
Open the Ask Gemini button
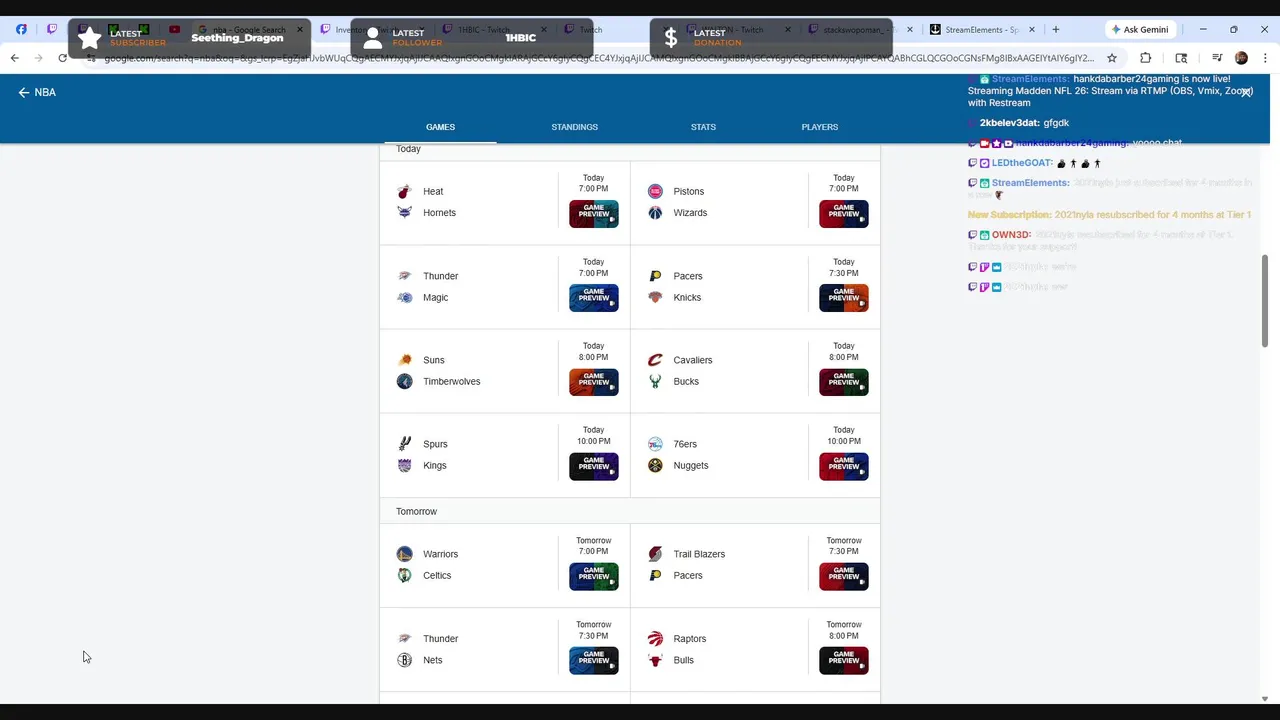point(1139,29)
